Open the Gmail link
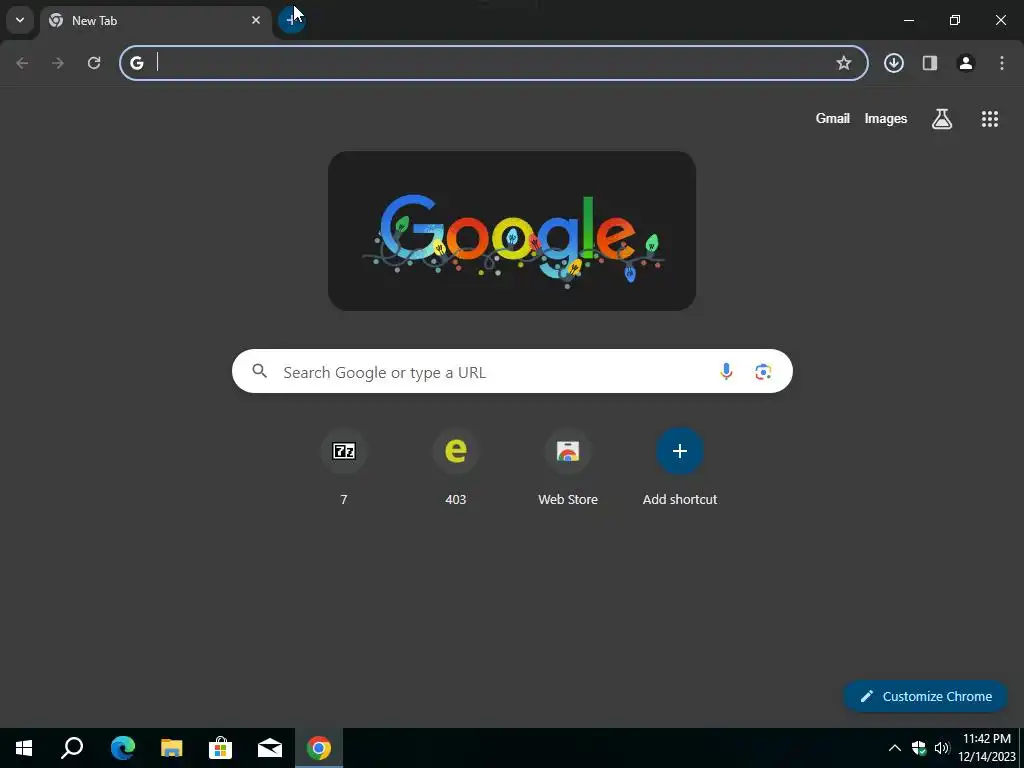Viewport: 1024px width, 768px height. click(833, 118)
